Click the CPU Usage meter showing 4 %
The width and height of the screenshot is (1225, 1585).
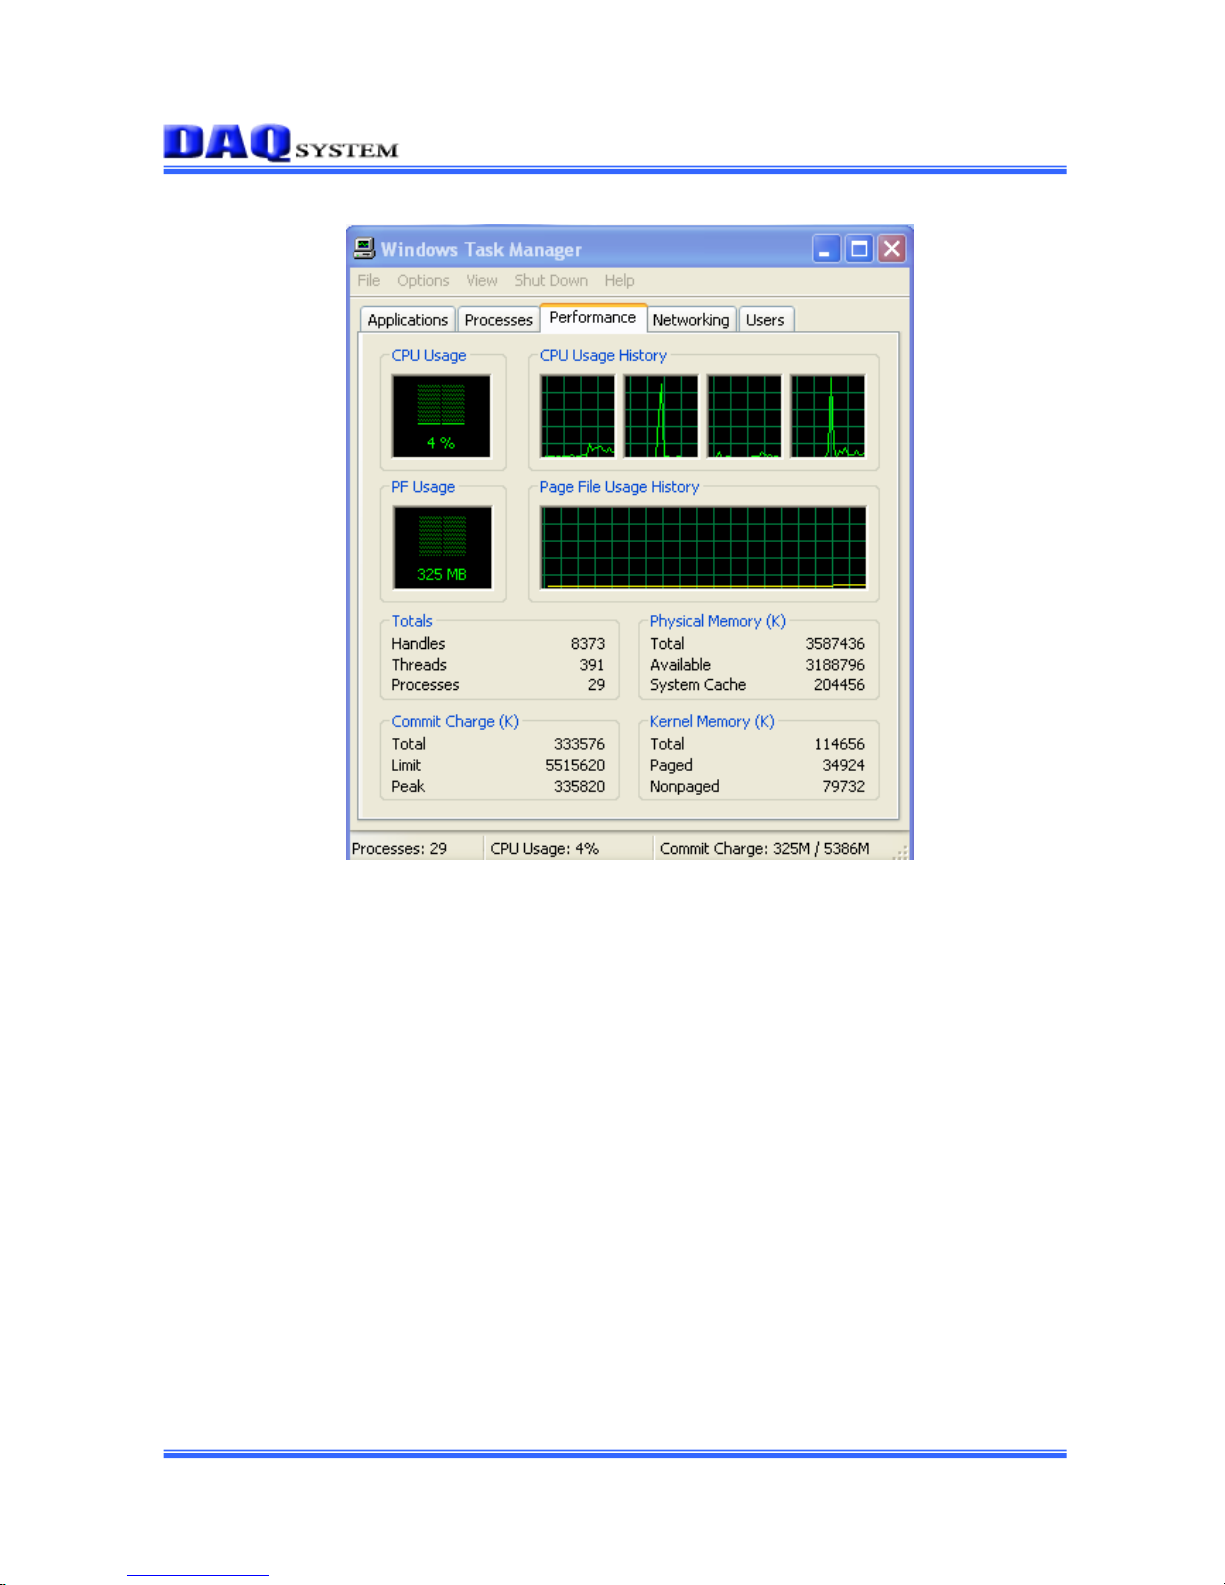[x=441, y=416]
